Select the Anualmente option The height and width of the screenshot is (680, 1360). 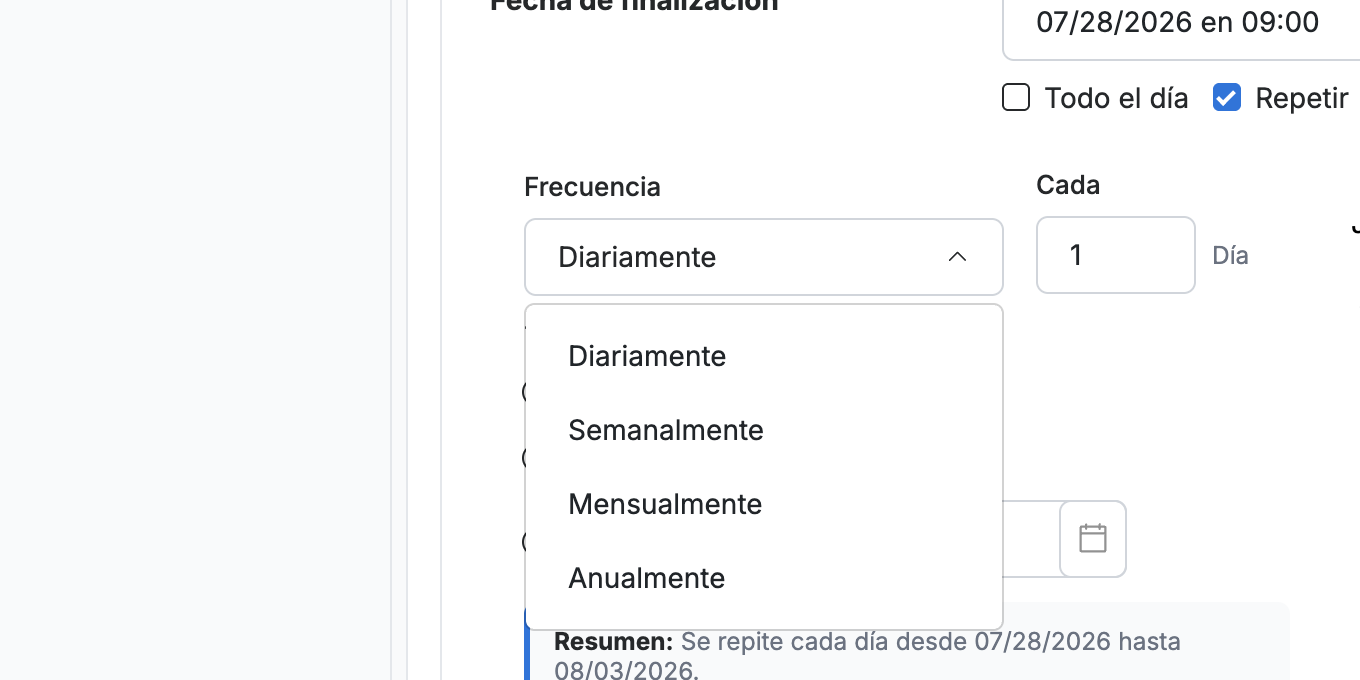tap(763, 578)
